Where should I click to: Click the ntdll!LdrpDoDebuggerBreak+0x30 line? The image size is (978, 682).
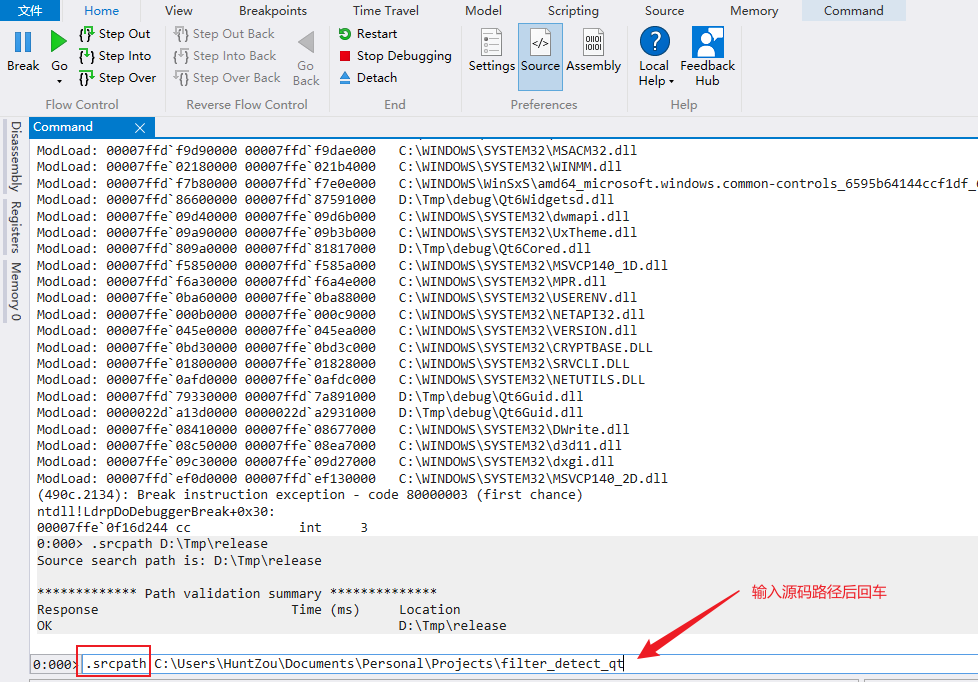tap(156, 512)
